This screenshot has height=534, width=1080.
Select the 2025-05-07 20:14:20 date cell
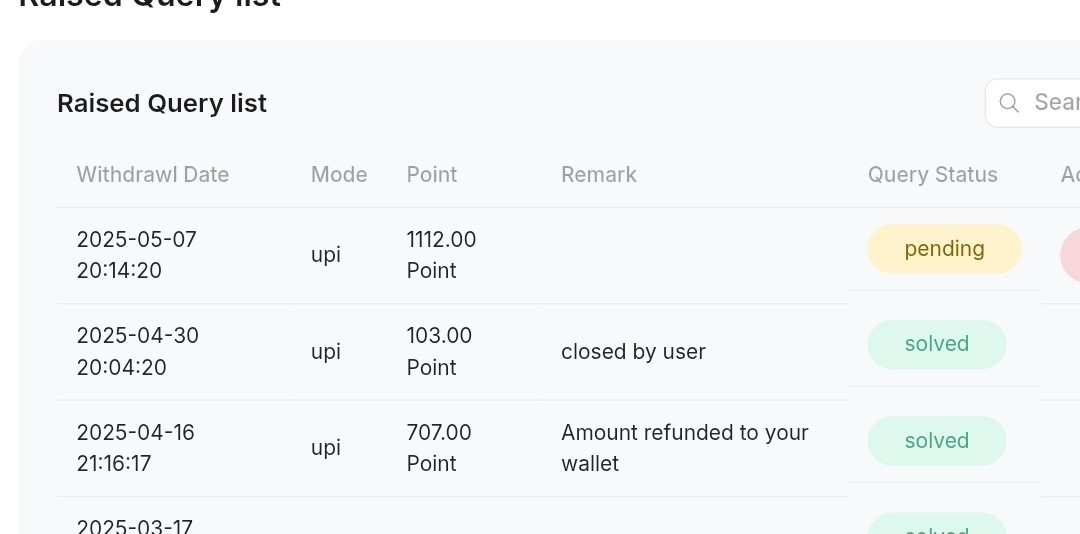[x=136, y=255]
